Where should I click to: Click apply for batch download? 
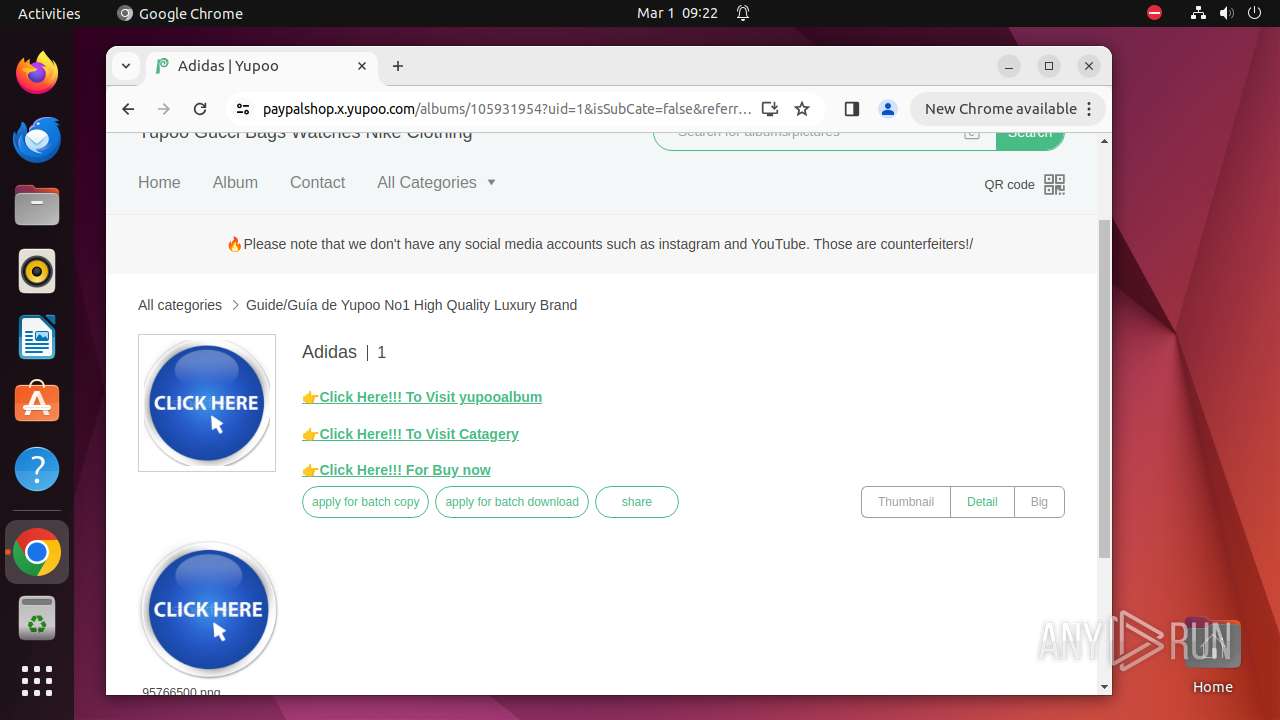coord(512,502)
